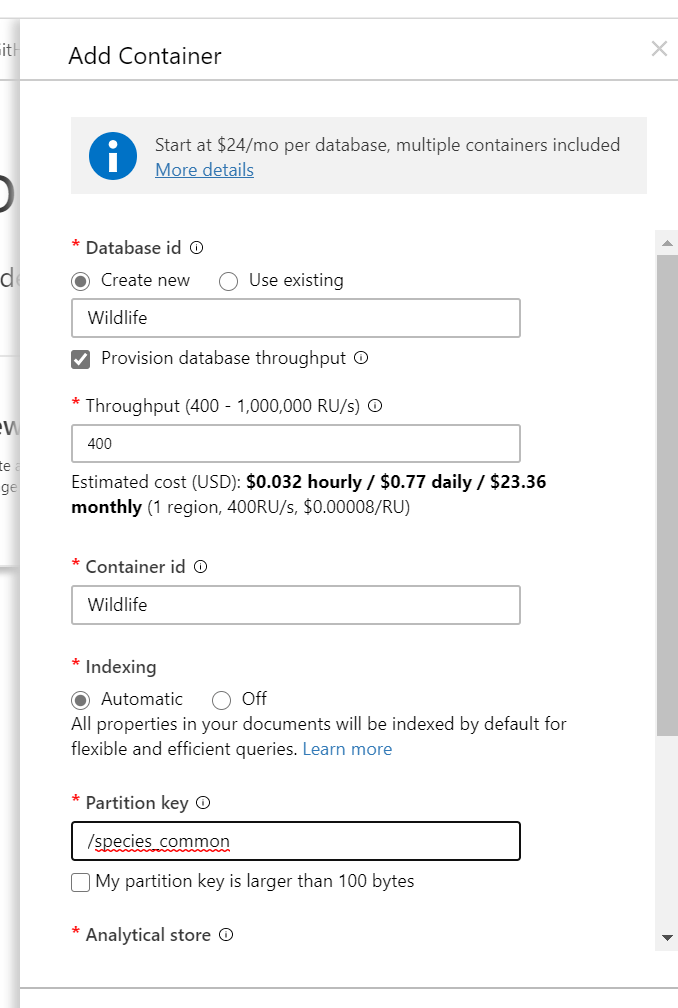678x1008 pixels.
Task: Set Indexing to Automatic
Action: (x=81, y=700)
